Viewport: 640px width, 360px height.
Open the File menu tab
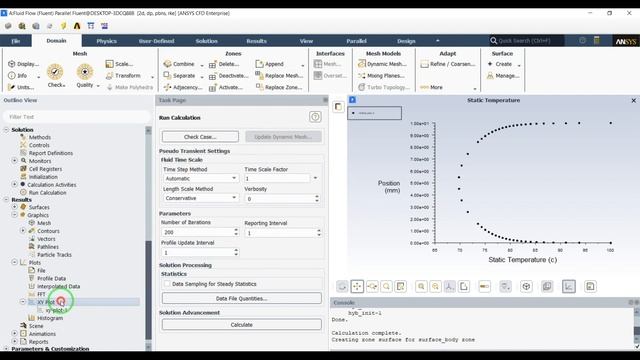(x=16, y=41)
